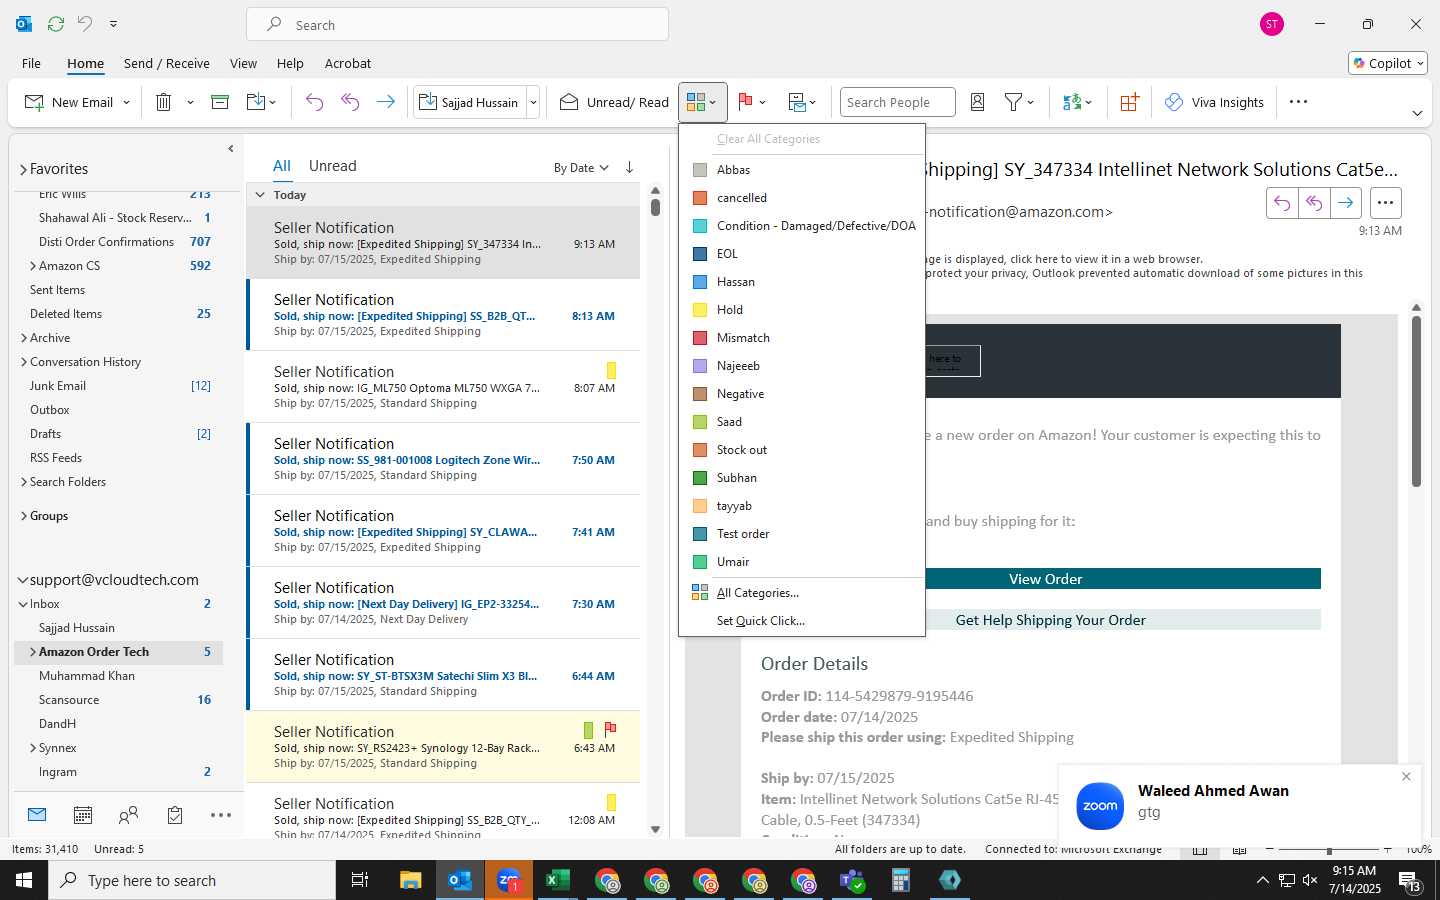1440x900 pixels.
Task: Expand the Synnex folder
Action: [x=33, y=748]
